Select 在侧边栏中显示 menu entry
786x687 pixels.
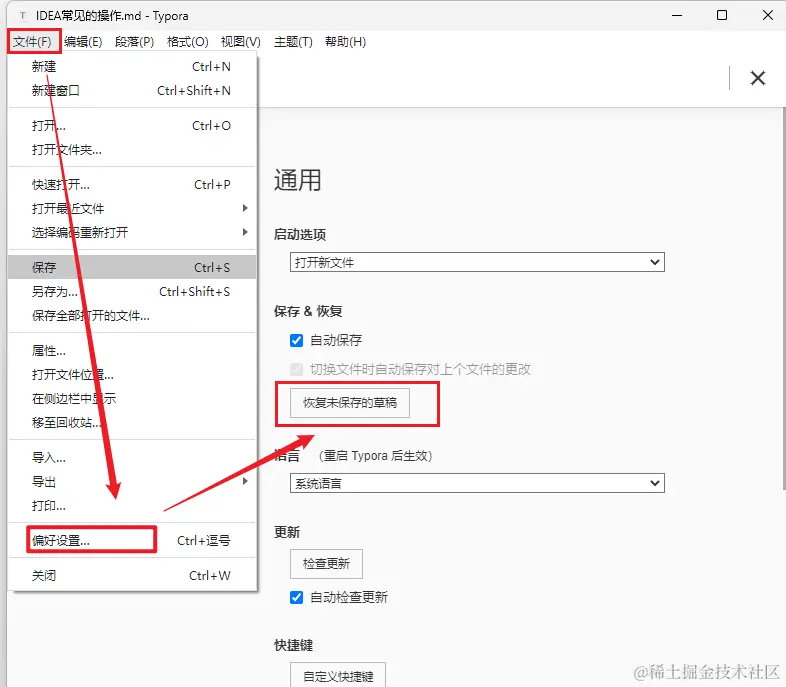132,399
